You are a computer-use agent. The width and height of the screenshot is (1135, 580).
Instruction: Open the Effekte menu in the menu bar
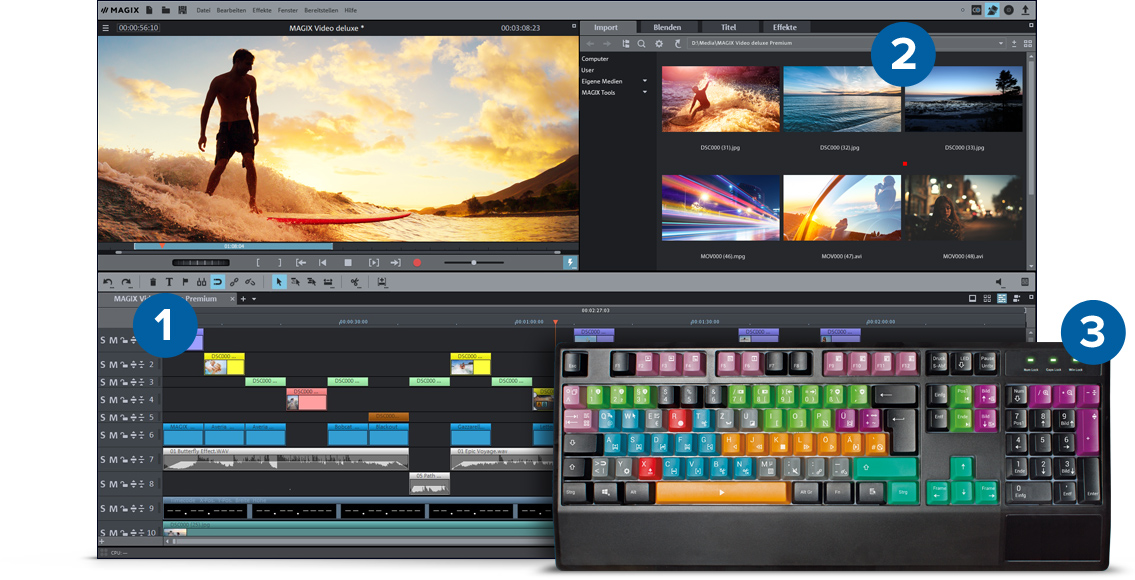coord(262,10)
